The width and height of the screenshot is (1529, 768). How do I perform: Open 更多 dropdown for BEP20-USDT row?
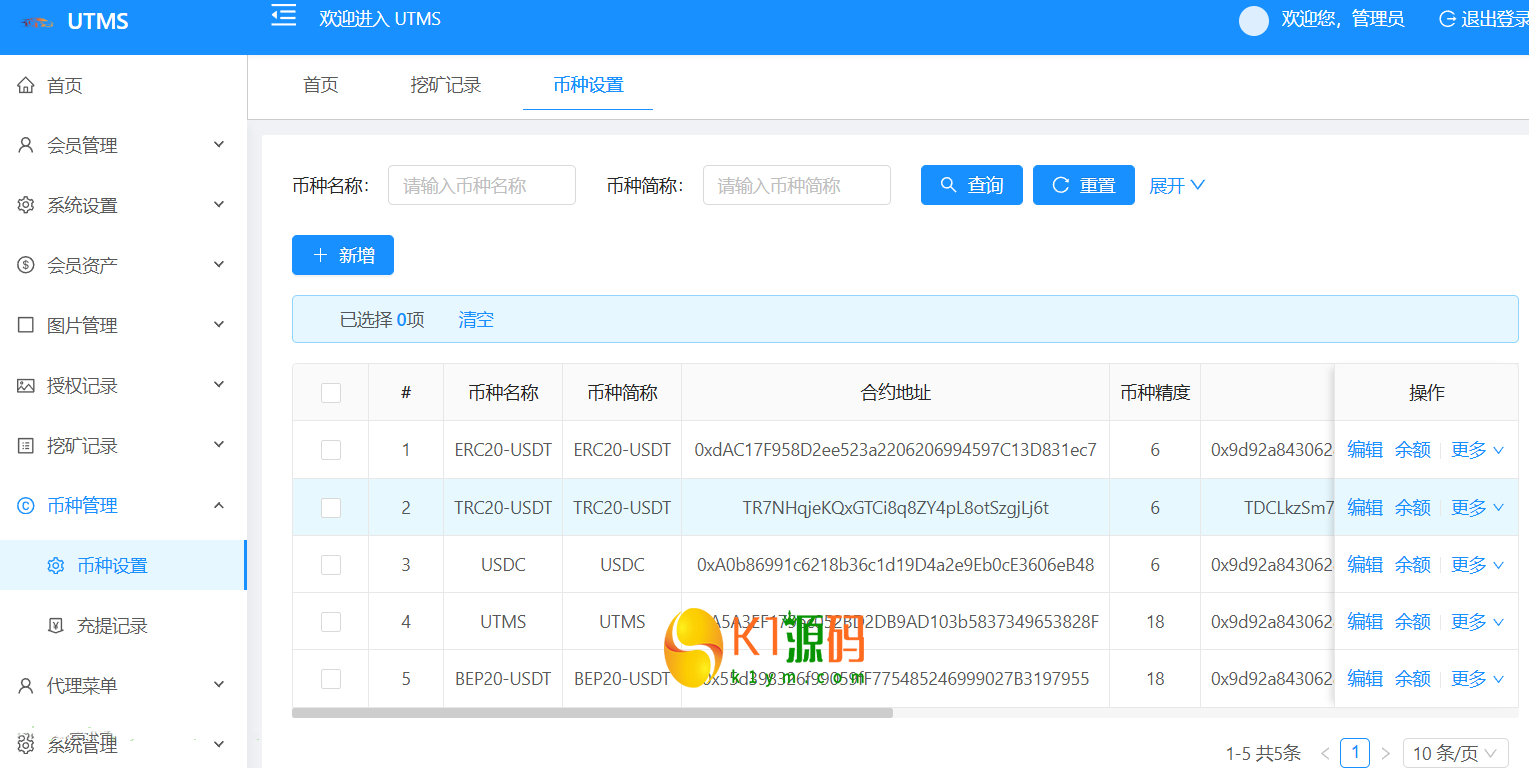point(1477,679)
